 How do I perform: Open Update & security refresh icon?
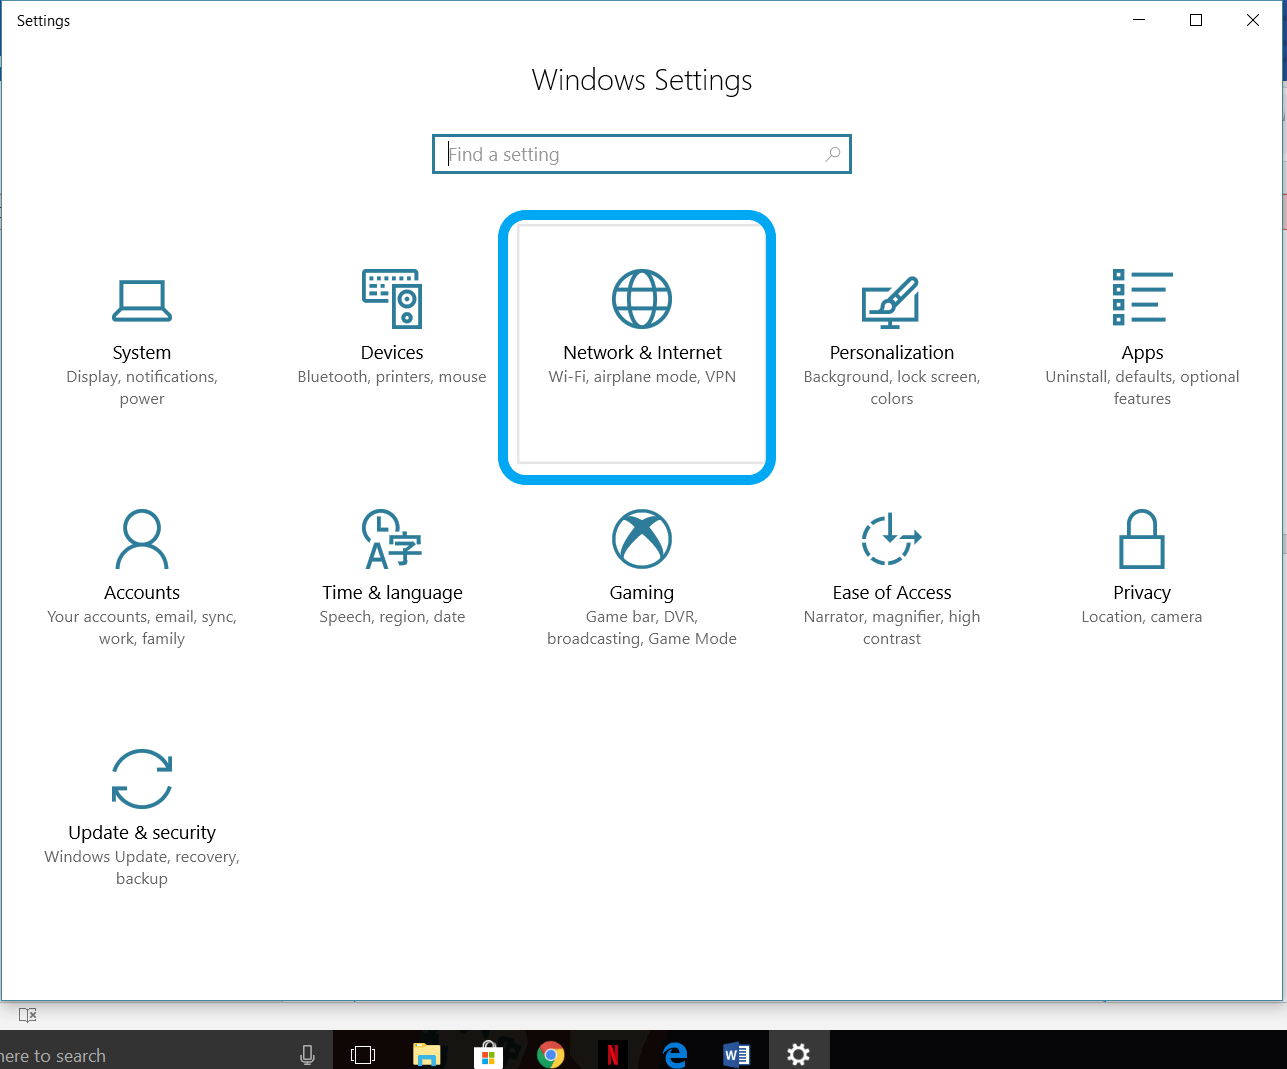[x=142, y=779]
